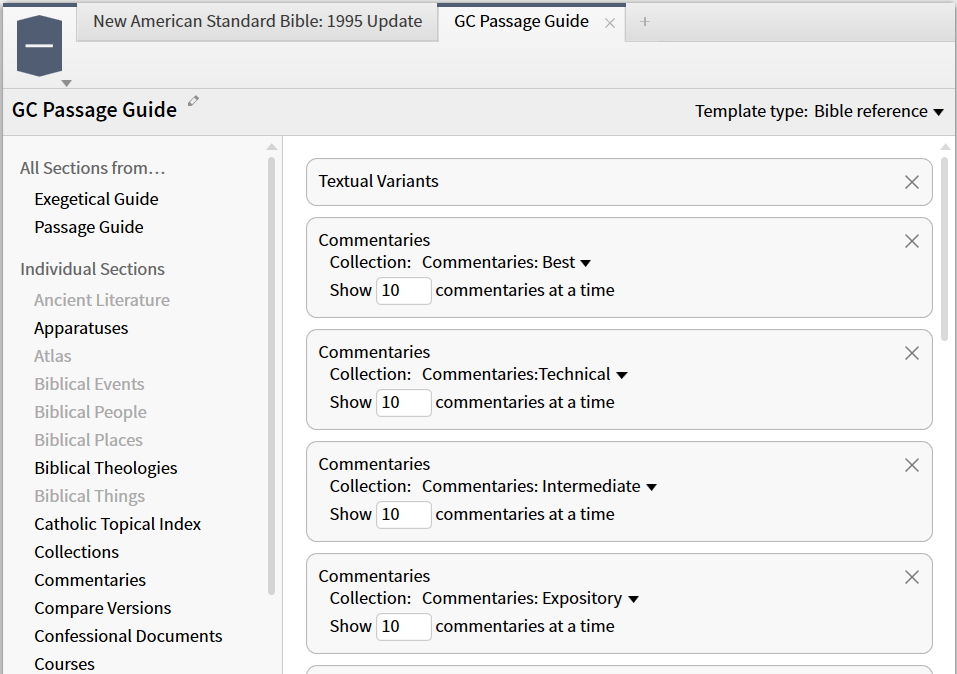957x674 pixels.
Task: Add the Compare Versions section
Action: (x=102, y=608)
